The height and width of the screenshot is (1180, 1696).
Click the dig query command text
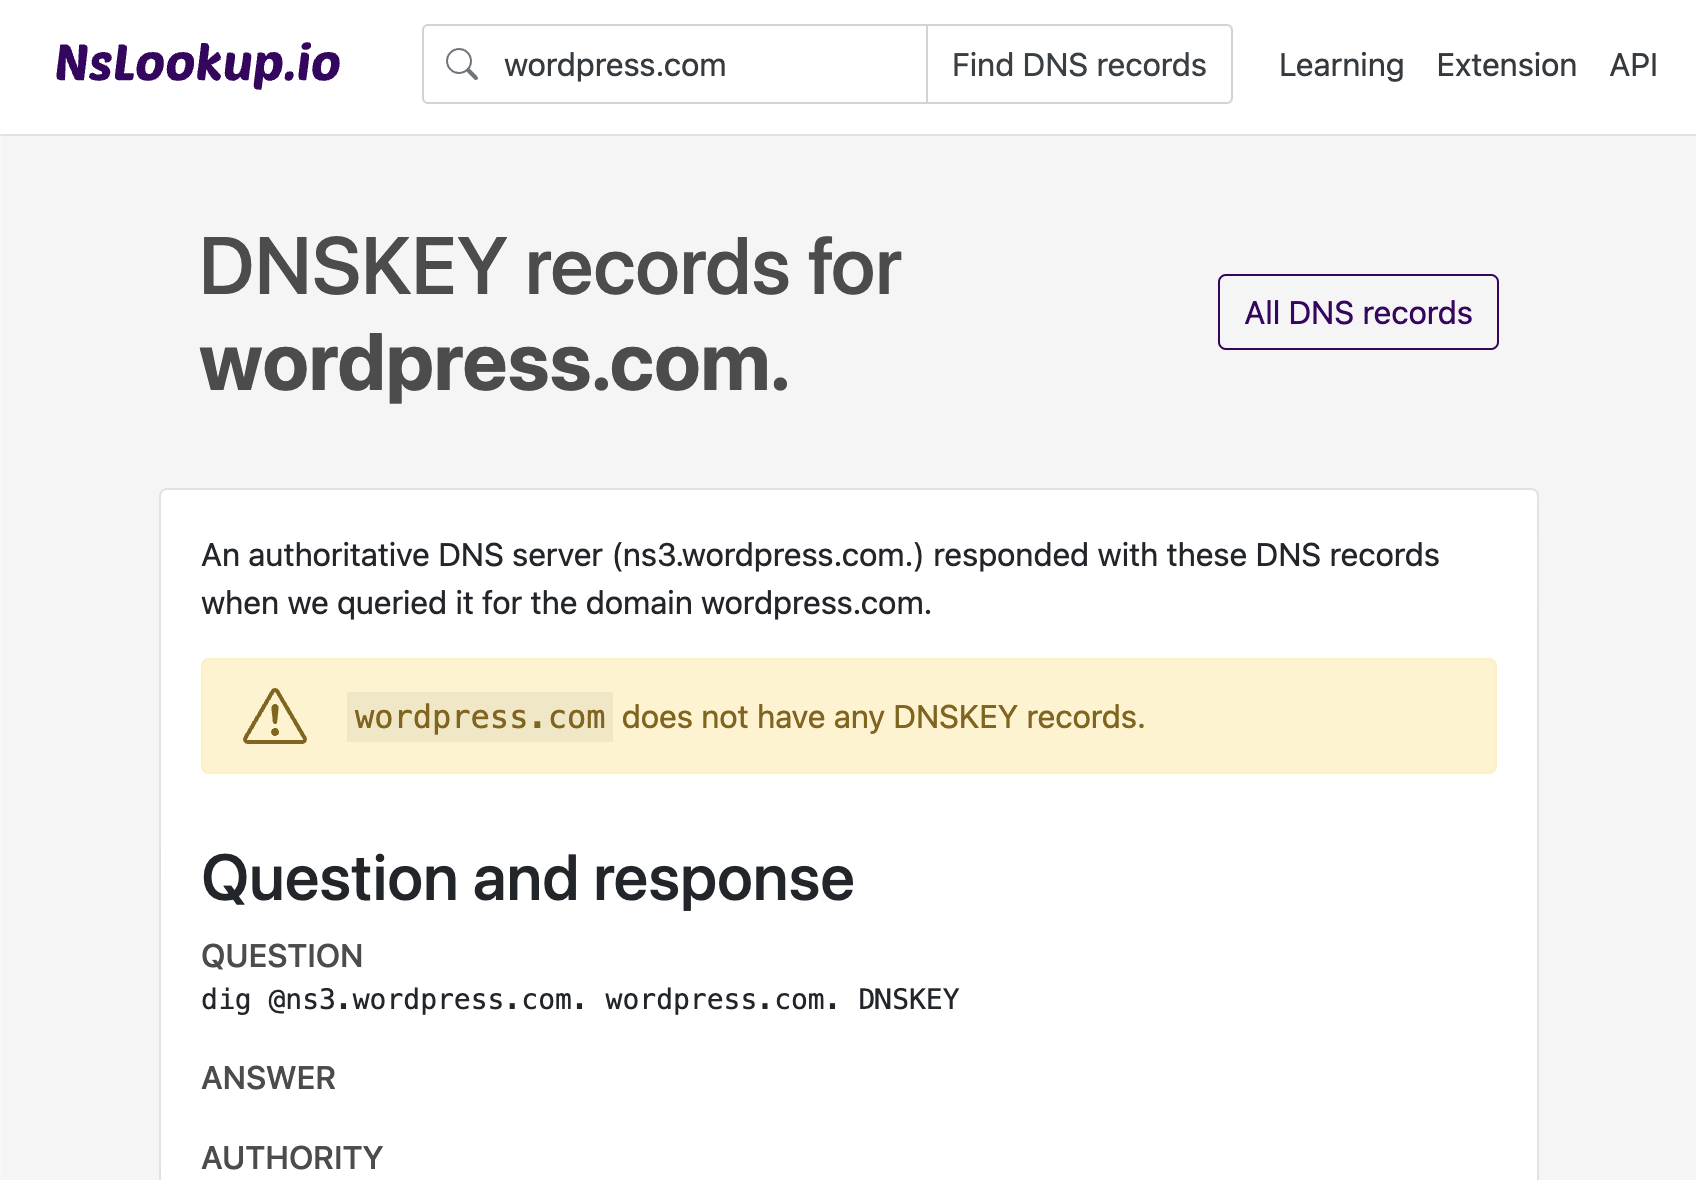coord(580,999)
